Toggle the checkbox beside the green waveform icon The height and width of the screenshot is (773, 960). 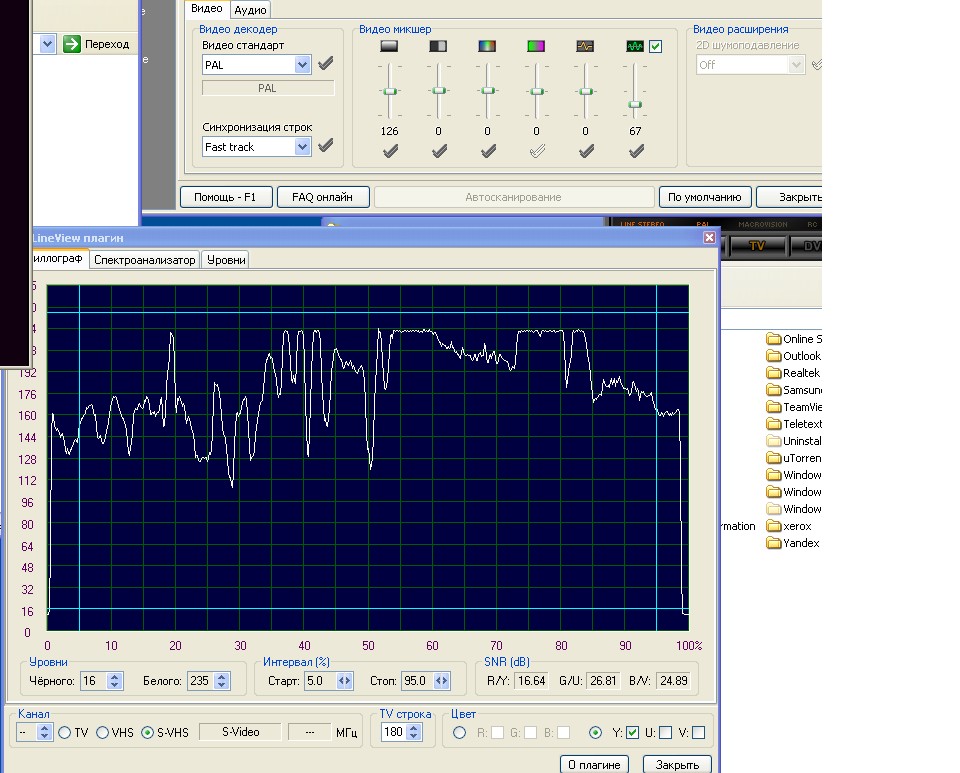(655, 46)
